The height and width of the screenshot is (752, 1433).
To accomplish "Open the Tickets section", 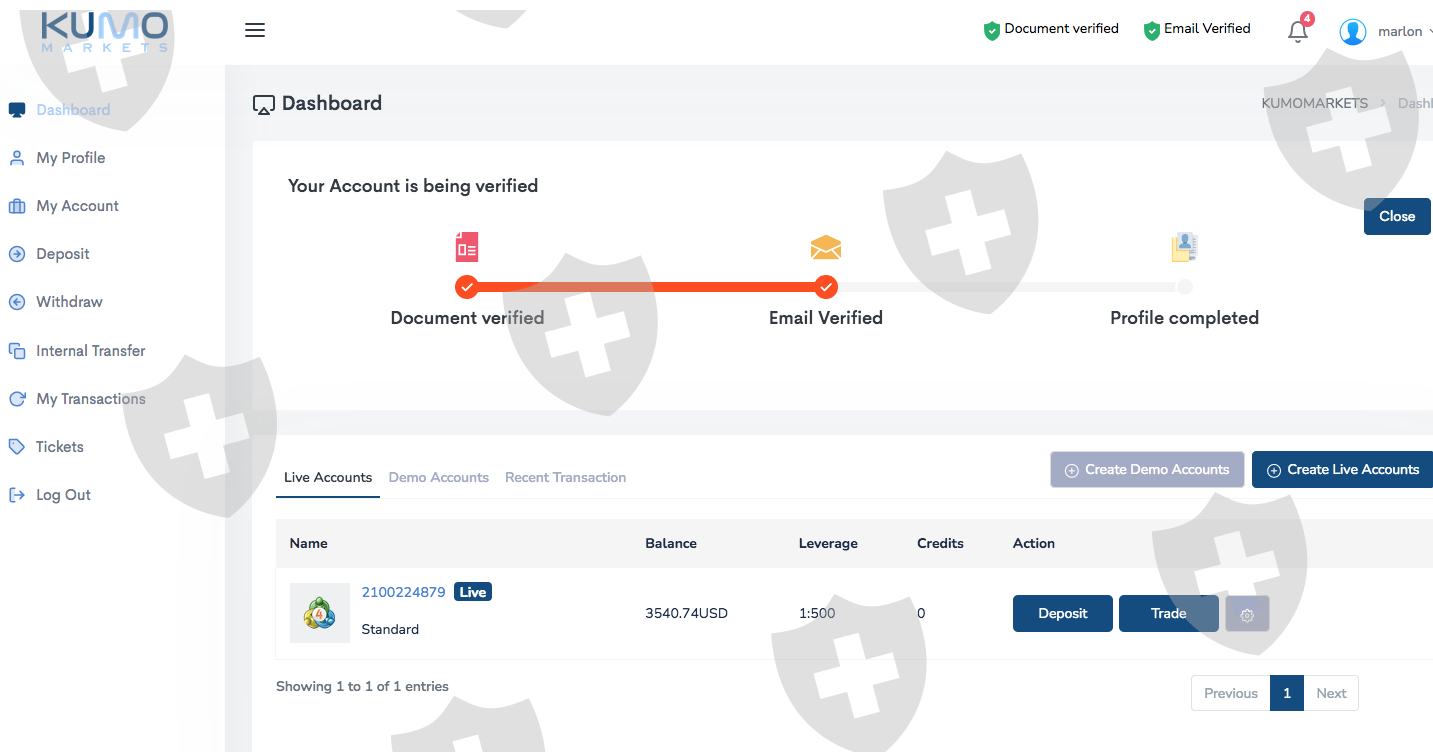I will pyautogui.click(x=60, y=447).
